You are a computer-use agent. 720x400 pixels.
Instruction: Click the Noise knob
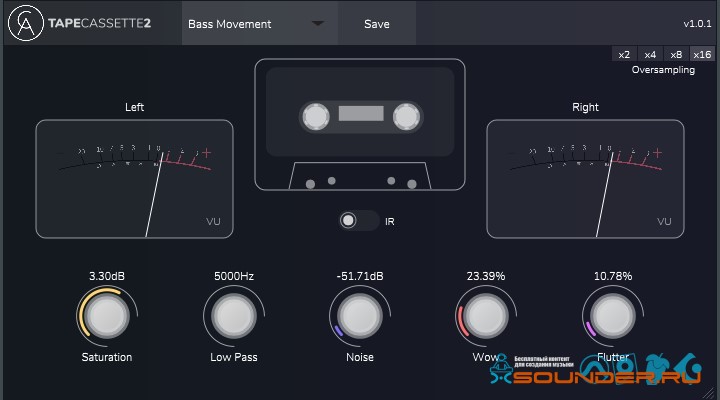[x=360, y=316]
